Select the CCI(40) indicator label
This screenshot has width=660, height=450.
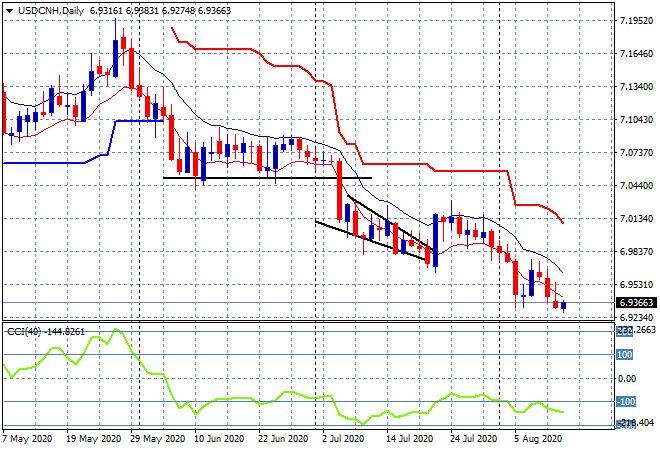(x=24, y=332)
